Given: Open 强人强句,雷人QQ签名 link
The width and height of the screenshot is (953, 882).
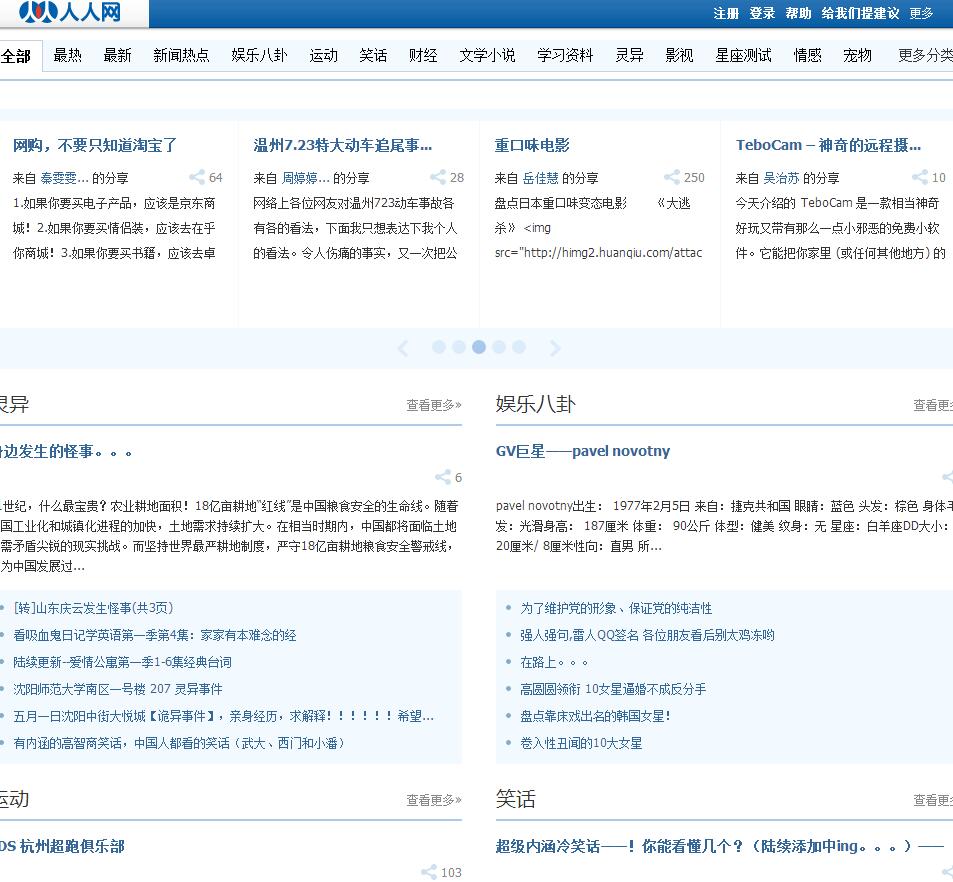Looking at the screenshot, I should click(x=647, y=635).
